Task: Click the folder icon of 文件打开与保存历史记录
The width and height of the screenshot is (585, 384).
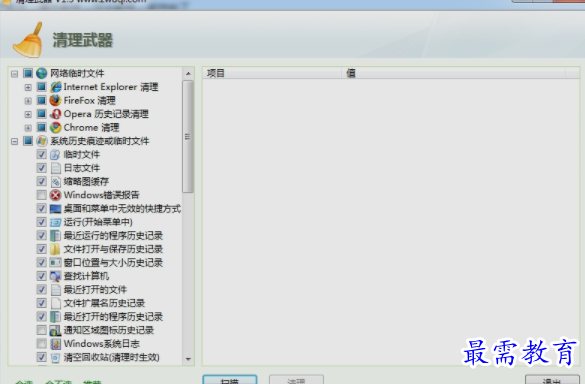Action: 55,249
